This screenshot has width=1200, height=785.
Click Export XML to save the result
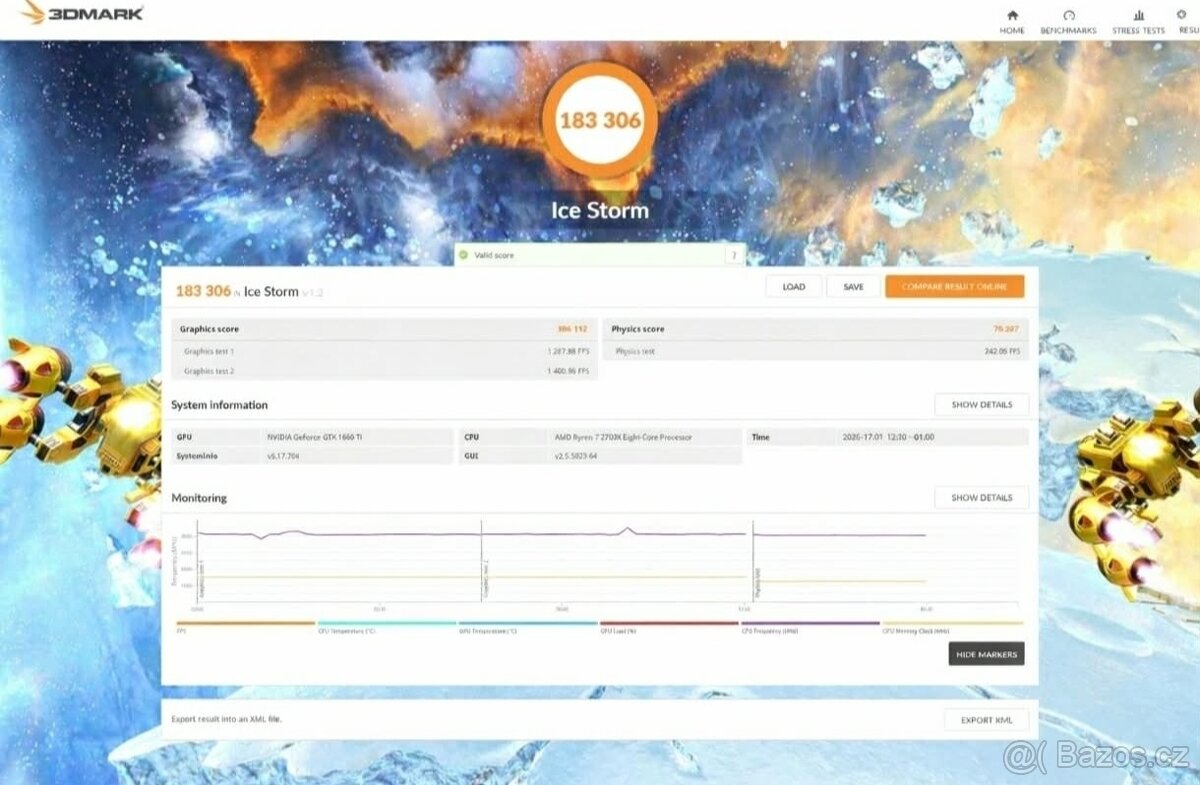[x=986, y=719]
